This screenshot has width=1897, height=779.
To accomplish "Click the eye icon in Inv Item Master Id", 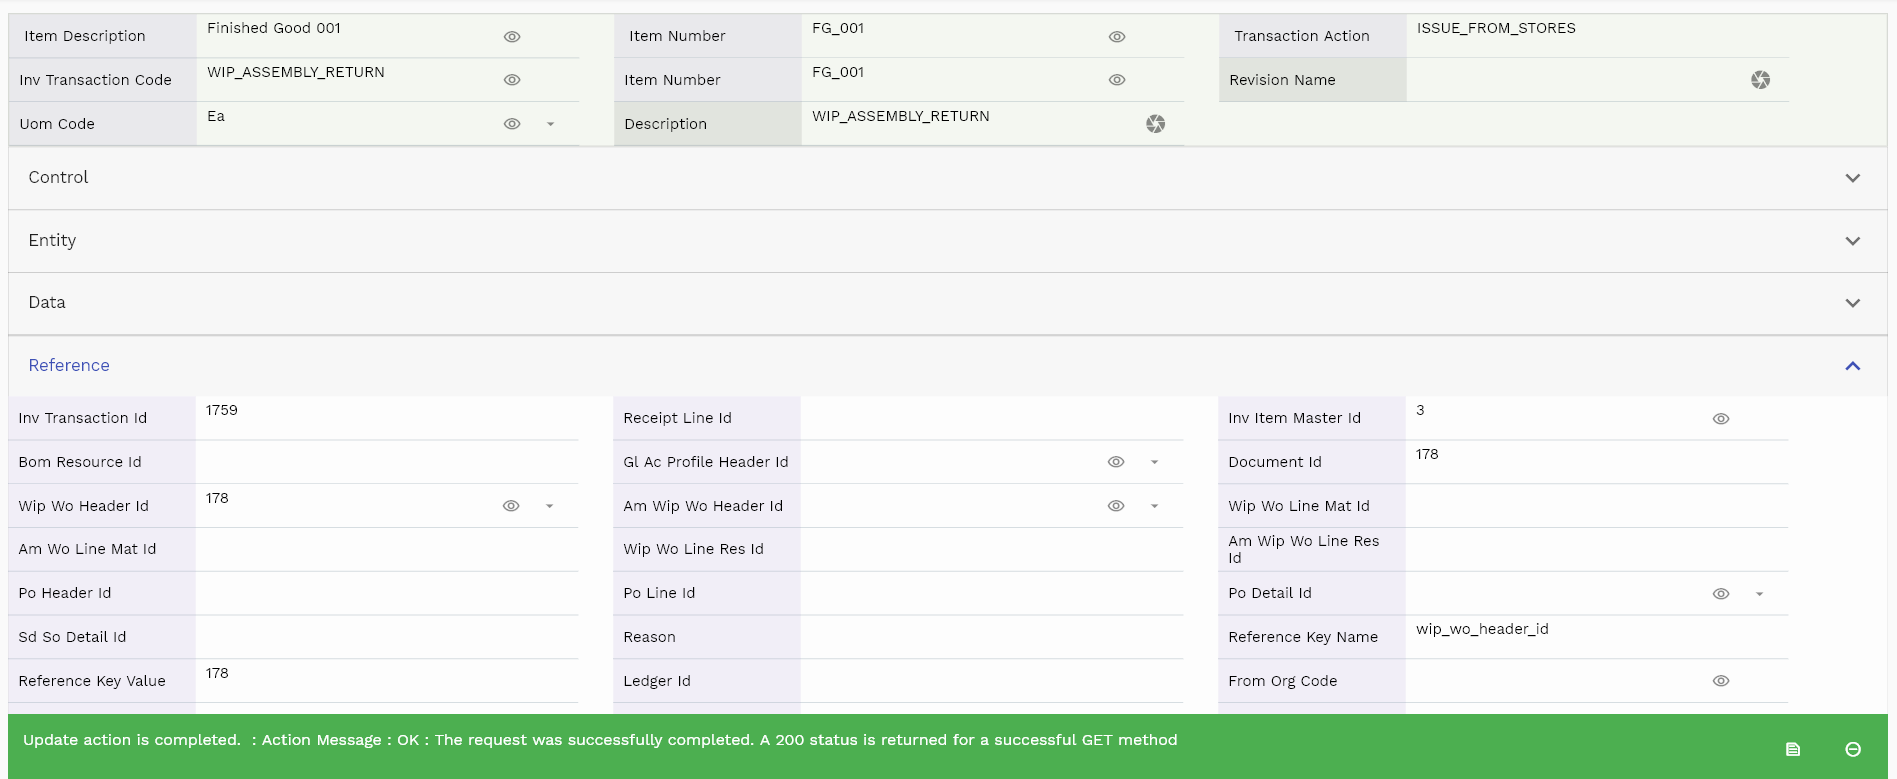I will click(1720, 419).
